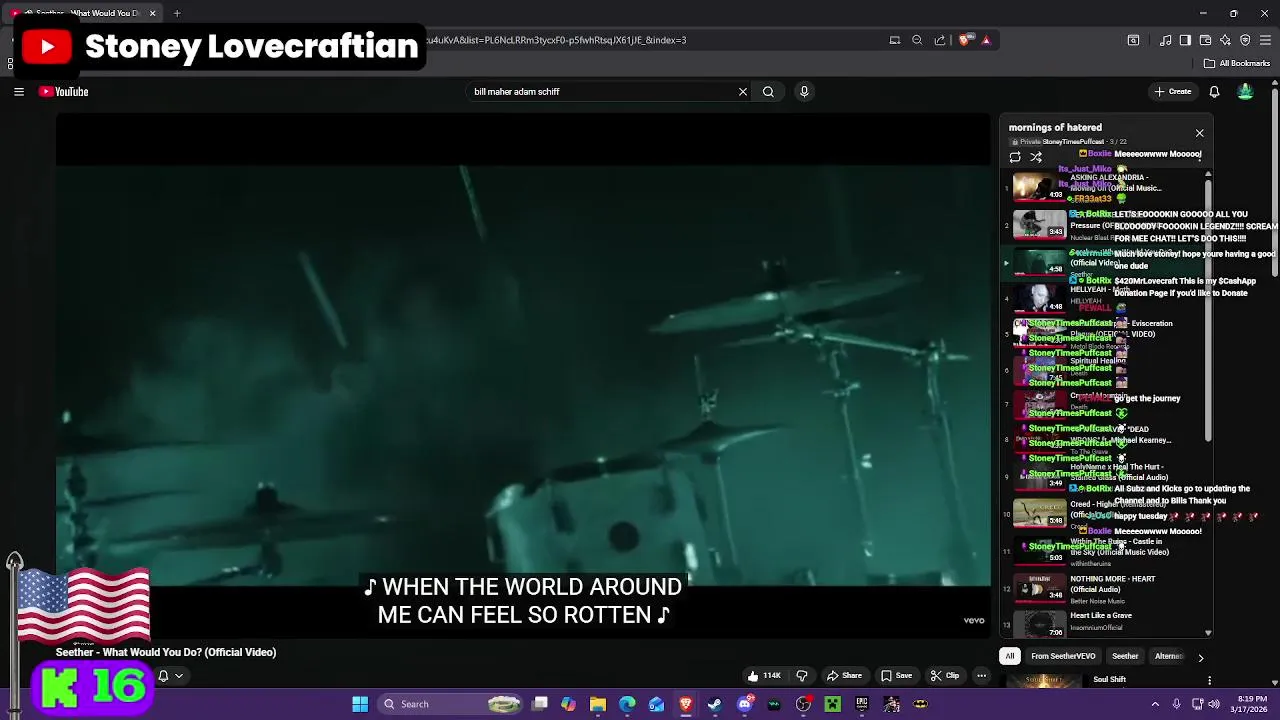Click the Share button under the video

[844, 676]
